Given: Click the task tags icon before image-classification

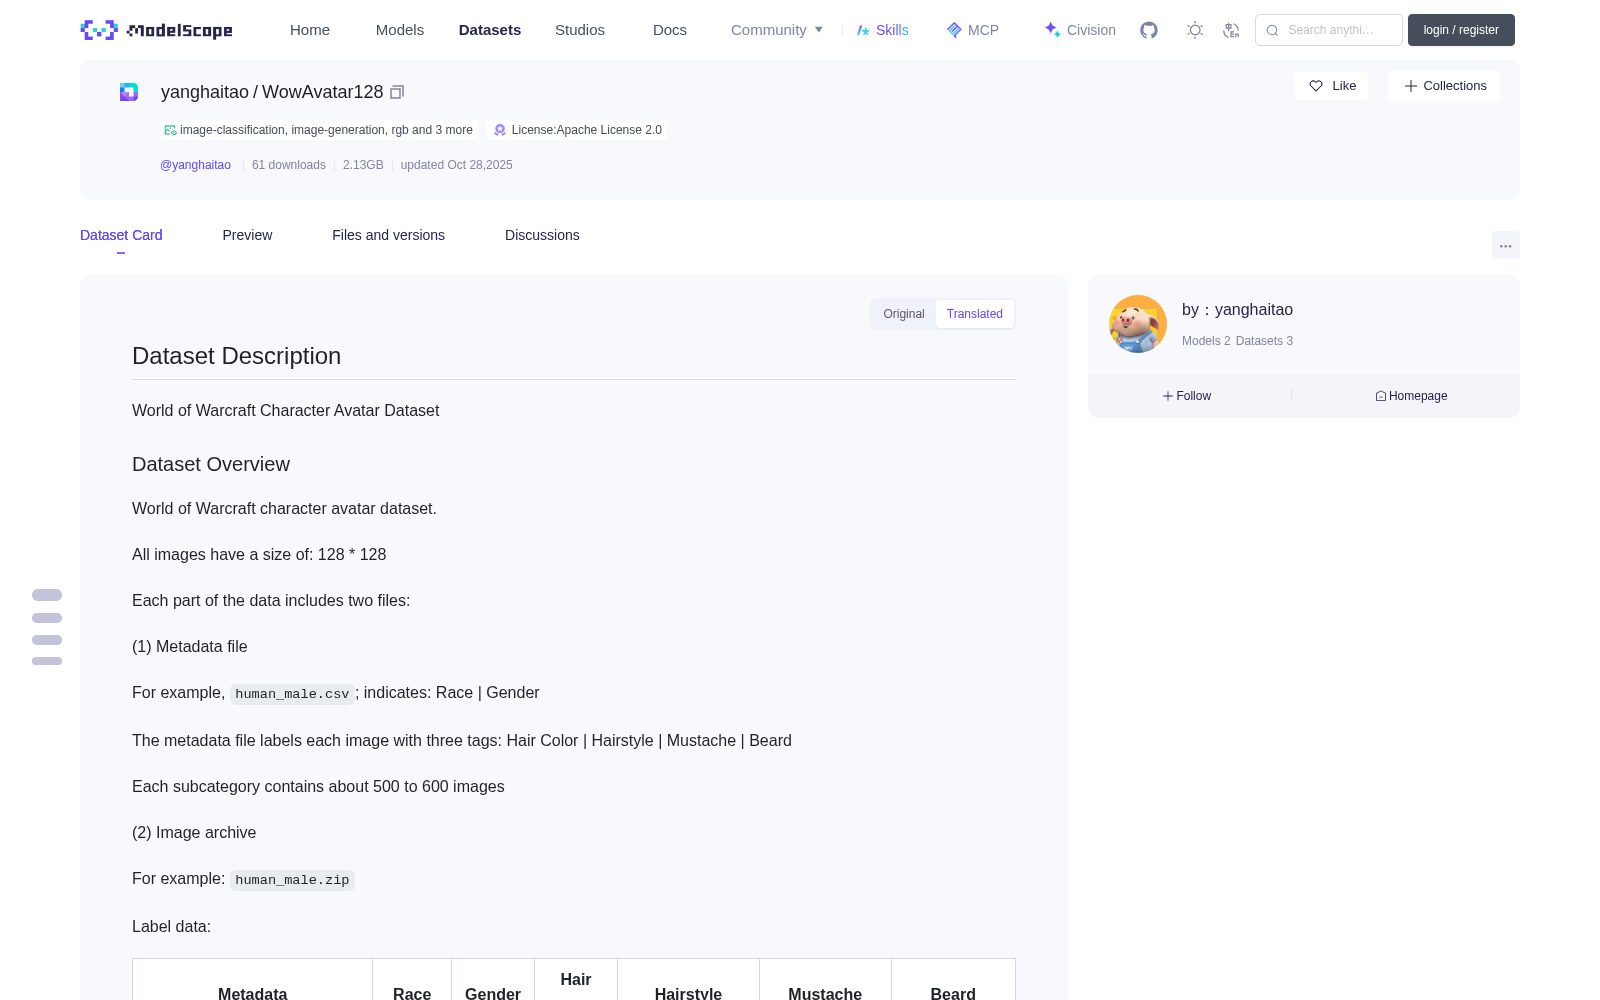Looking at the screenshot, I should pos(170,130).
